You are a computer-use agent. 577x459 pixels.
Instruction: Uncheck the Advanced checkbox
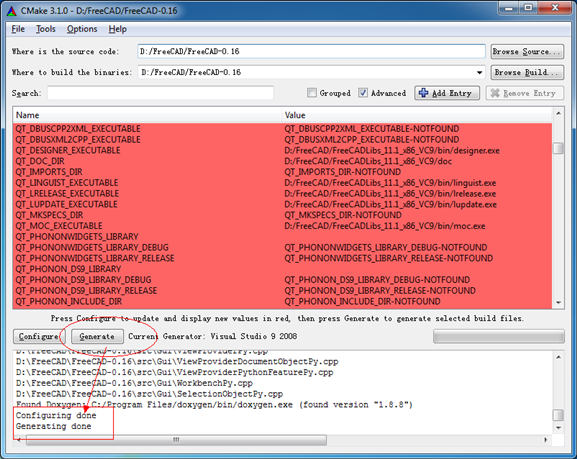pos(363,93)
